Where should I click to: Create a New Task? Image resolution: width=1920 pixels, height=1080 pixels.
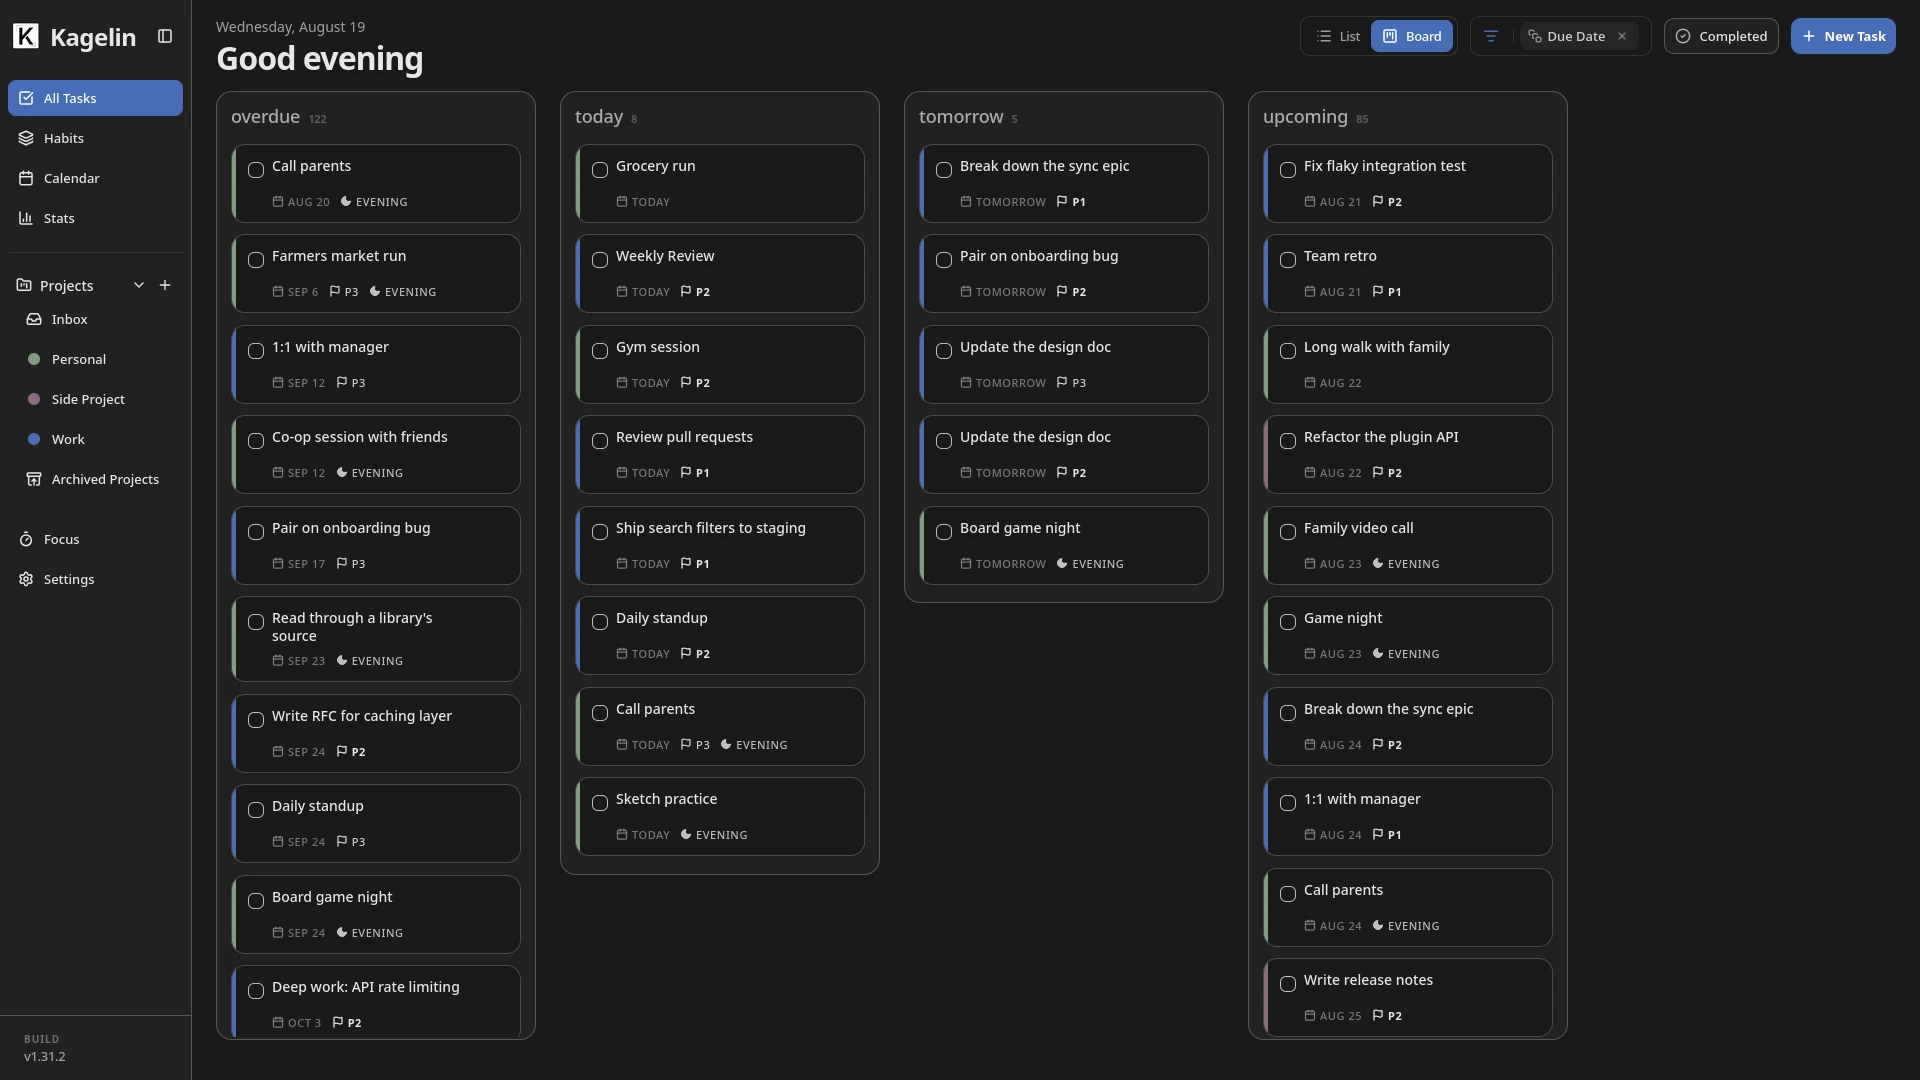[1843, 37]
